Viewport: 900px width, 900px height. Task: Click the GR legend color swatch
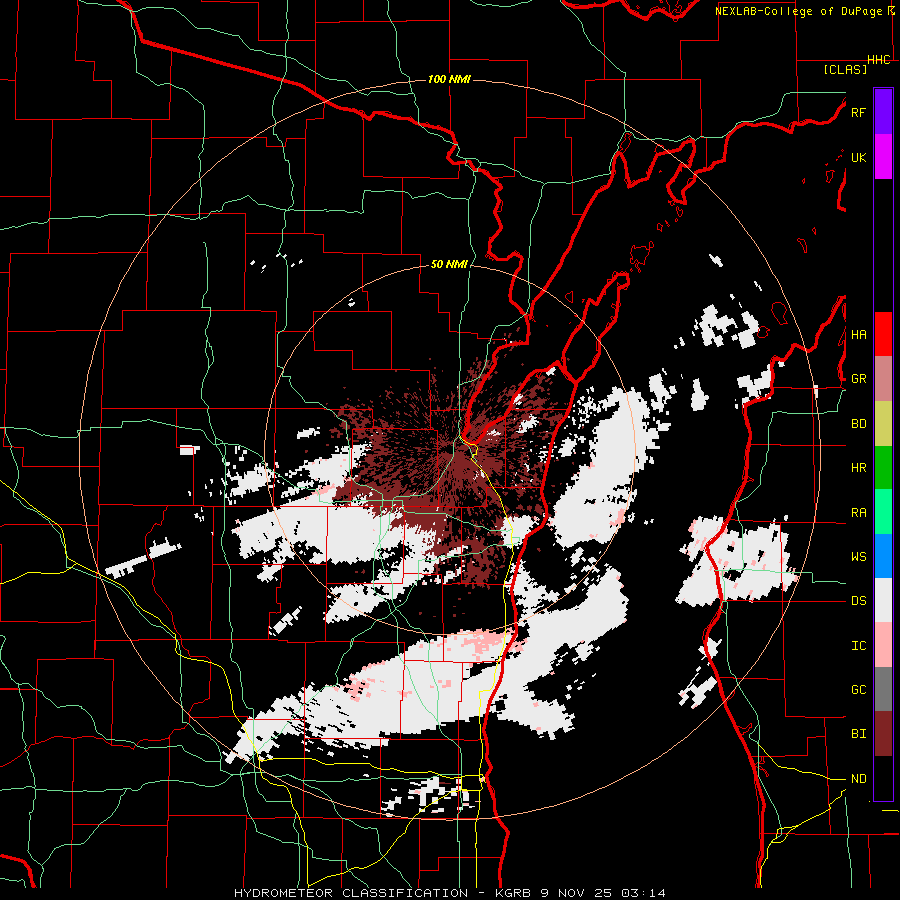pyautogui.click(x=883, y=379)
